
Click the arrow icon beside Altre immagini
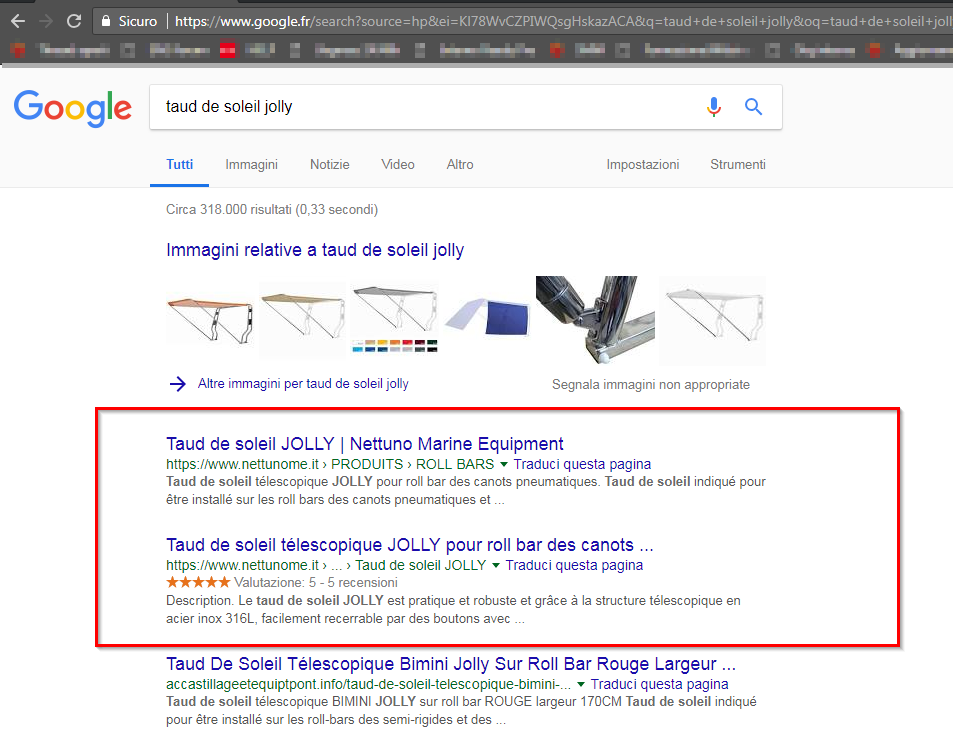tap(177, 384)
